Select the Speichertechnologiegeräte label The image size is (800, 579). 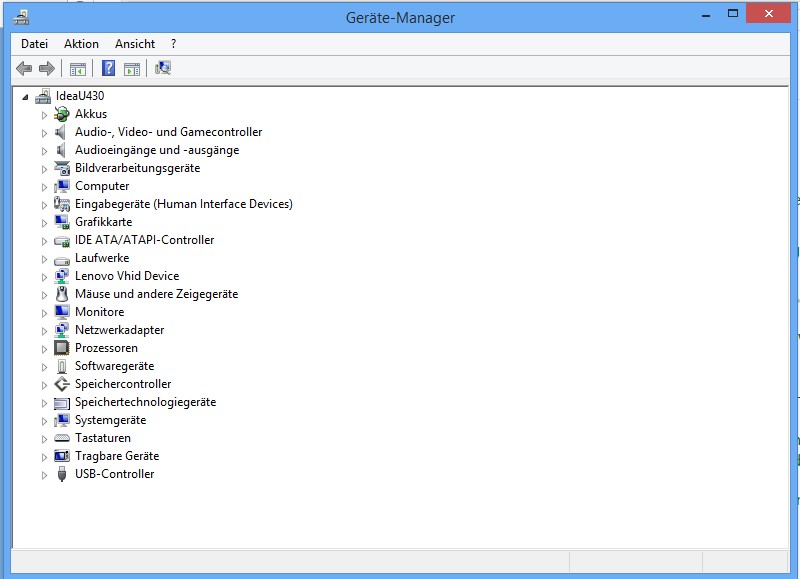point(145,402)
